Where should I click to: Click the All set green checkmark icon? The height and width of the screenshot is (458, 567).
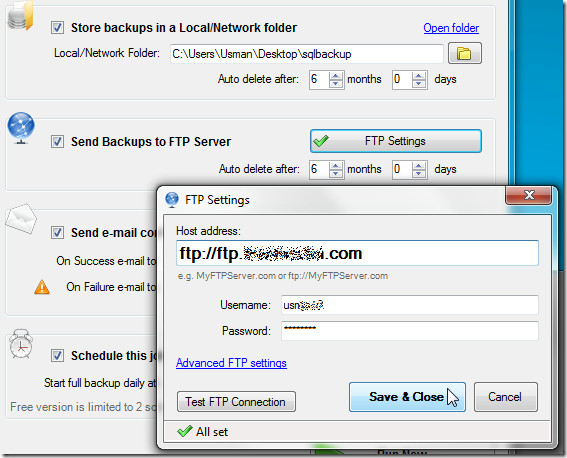(185, 431)
